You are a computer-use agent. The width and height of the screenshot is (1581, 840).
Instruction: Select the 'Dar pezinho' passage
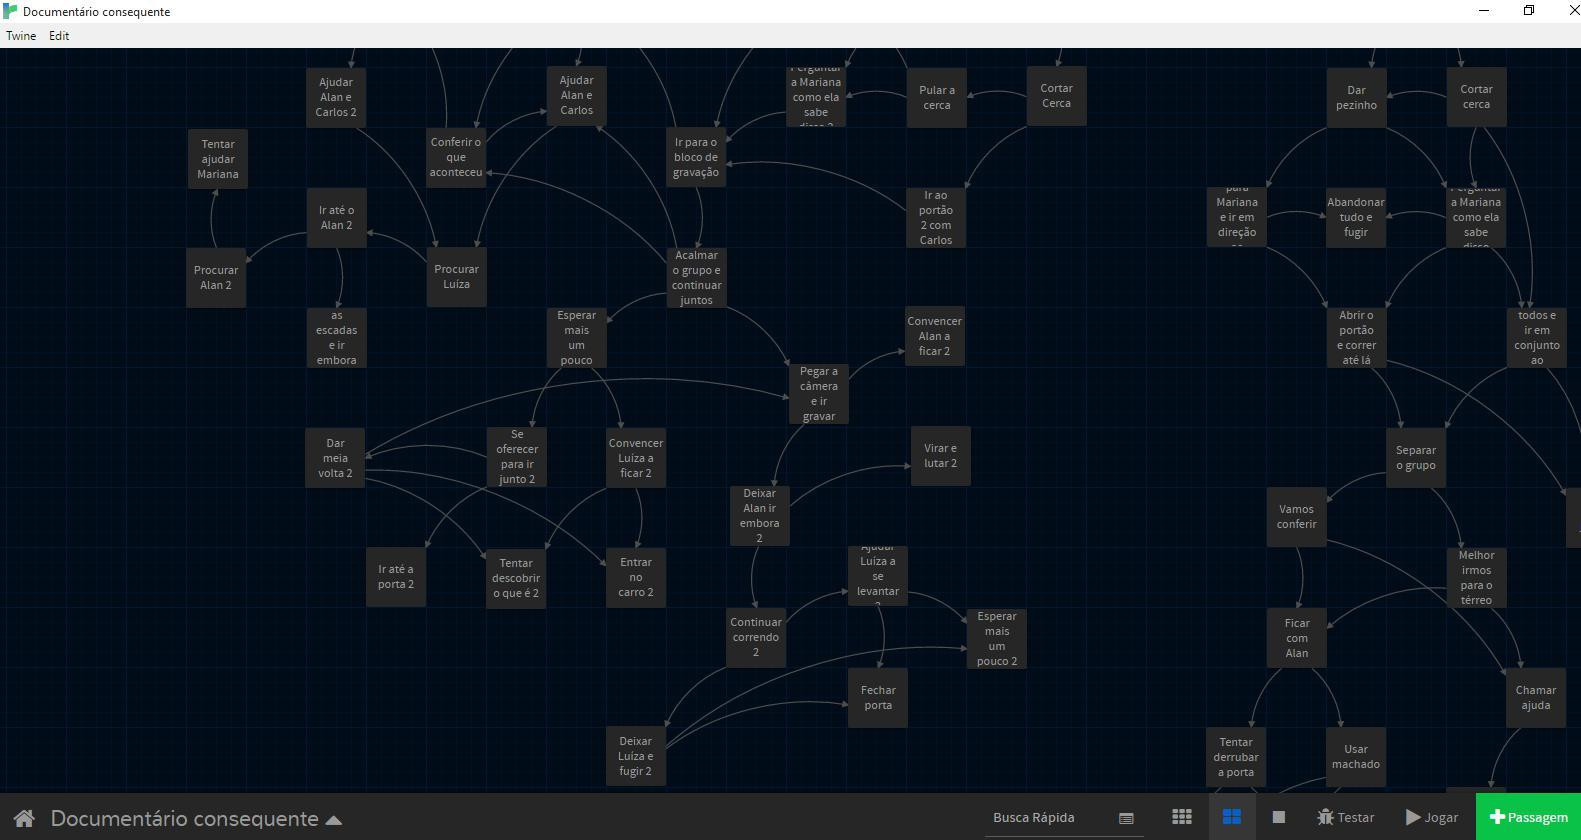click(1356, 97)
